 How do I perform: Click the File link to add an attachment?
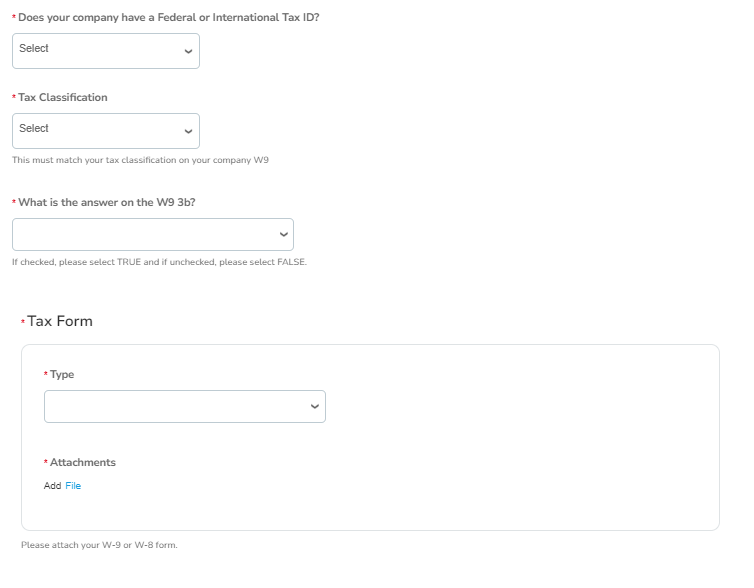click(x=73, y=486)
